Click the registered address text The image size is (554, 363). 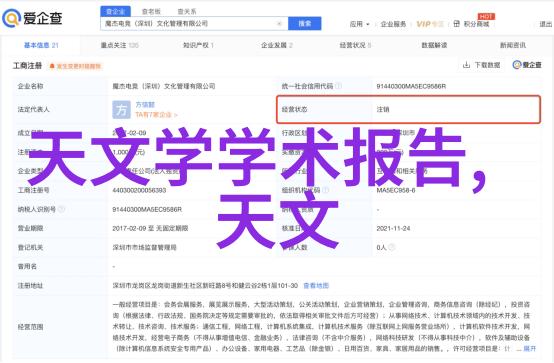[x=205, y=286]
